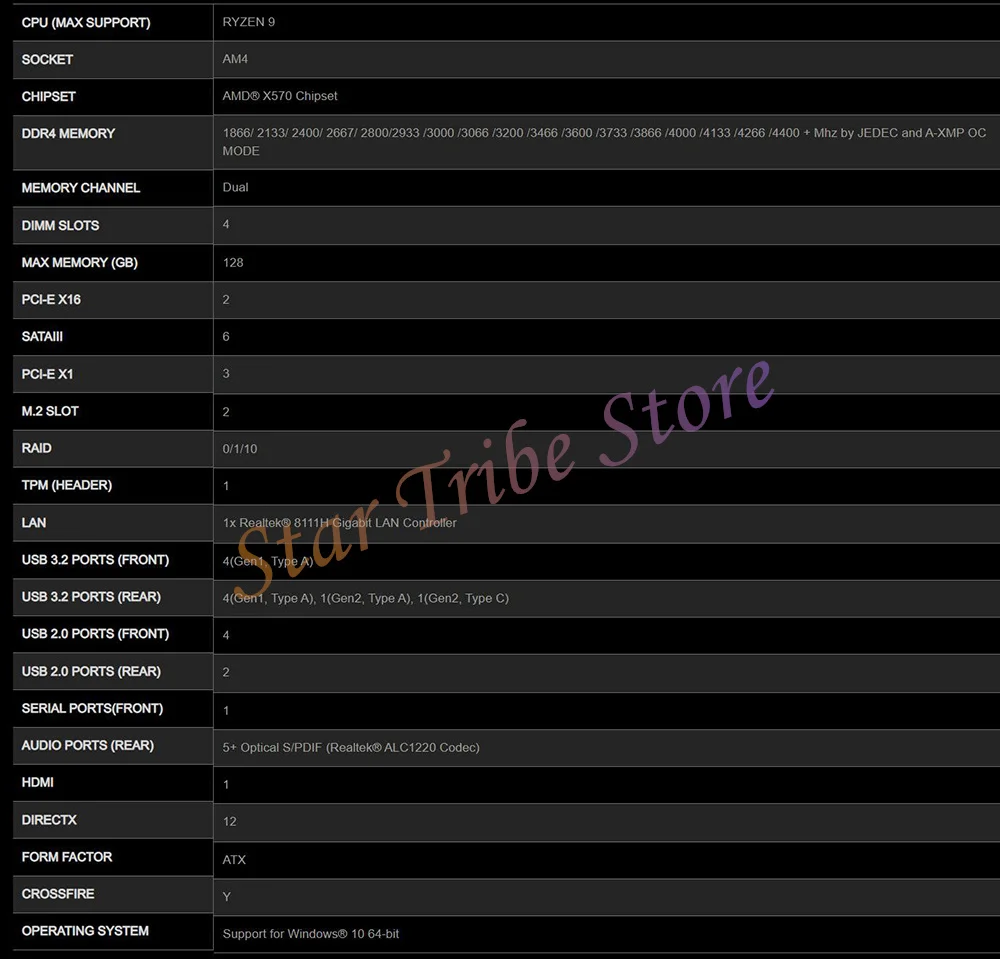Image resolution: width=1000 pixels, height=959 pixels.
Task: Select the AMD X570 Chipset text
Action: (280, 96)
